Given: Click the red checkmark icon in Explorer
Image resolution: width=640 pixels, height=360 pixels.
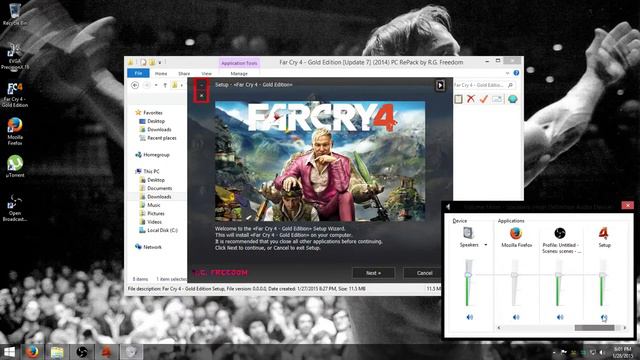Looking at the screenshot, I should (x=484, y=99).
